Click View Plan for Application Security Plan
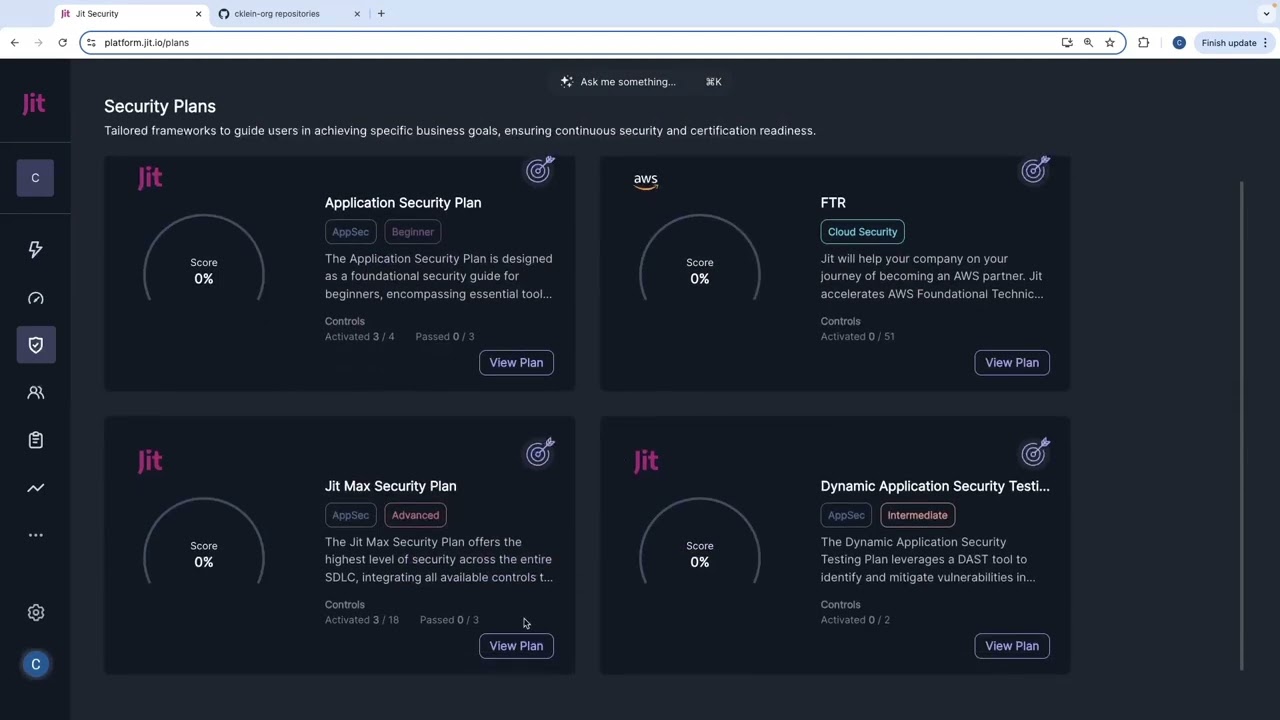This screenshot has width=1280, height=720. tap(516, 363)
